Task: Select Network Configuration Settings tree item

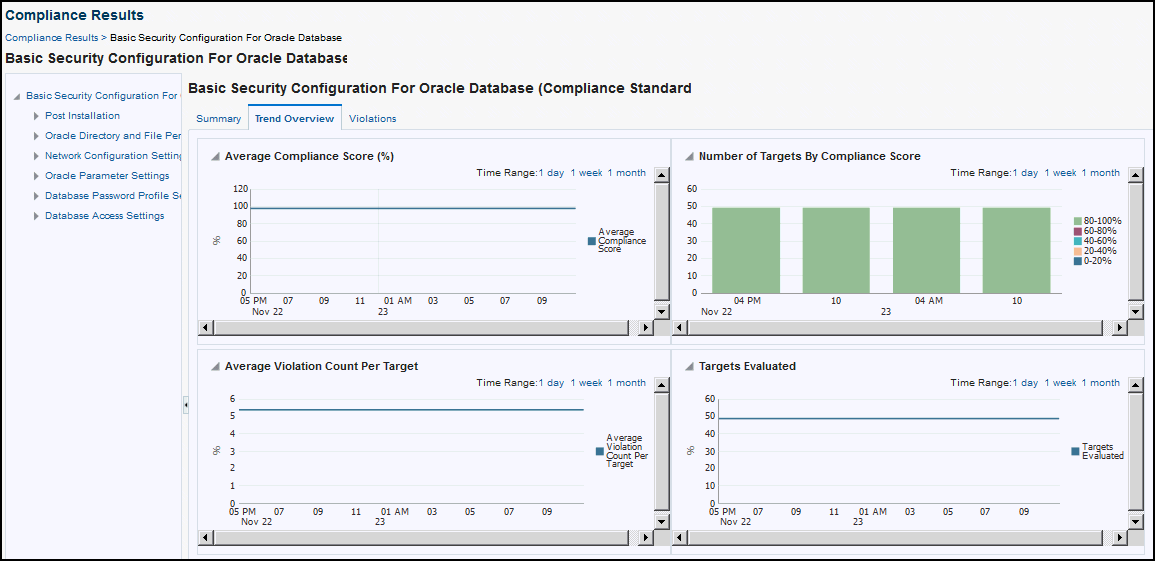Action: [113, 155]
